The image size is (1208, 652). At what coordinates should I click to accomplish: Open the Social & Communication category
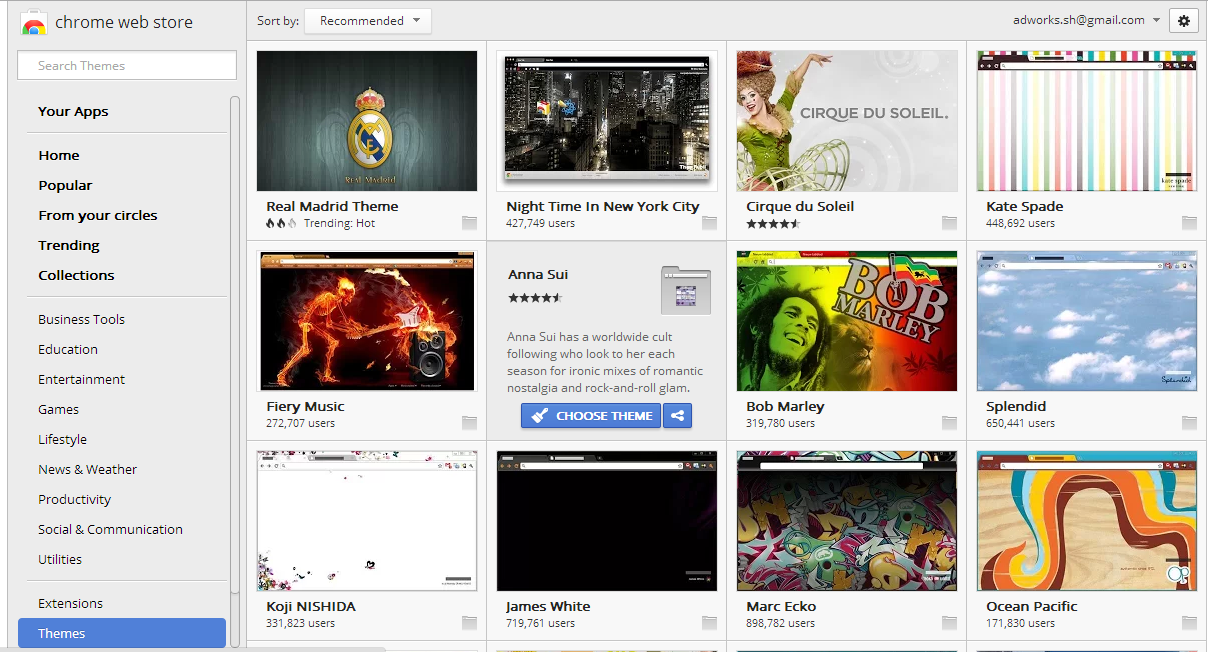[111, 530]
